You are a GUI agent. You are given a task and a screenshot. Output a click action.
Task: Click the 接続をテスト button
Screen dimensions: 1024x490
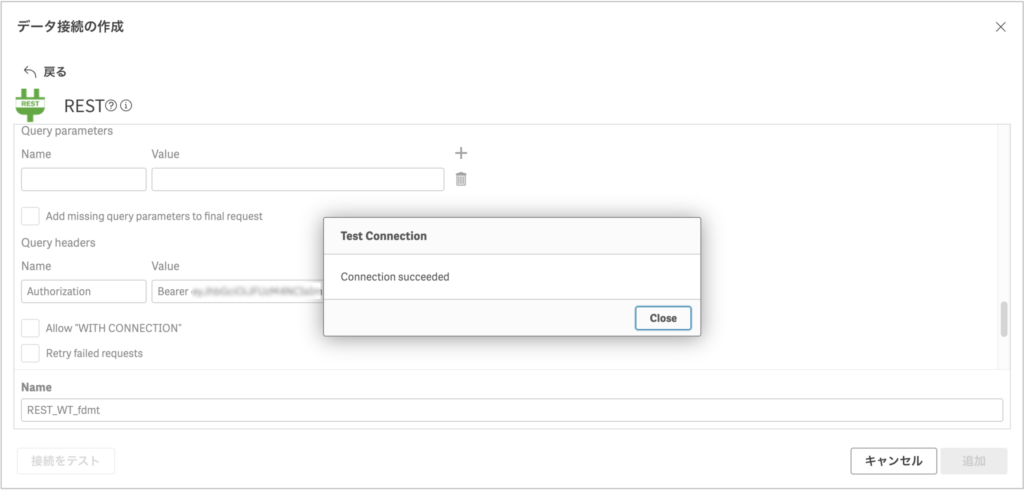click(66, 461)
